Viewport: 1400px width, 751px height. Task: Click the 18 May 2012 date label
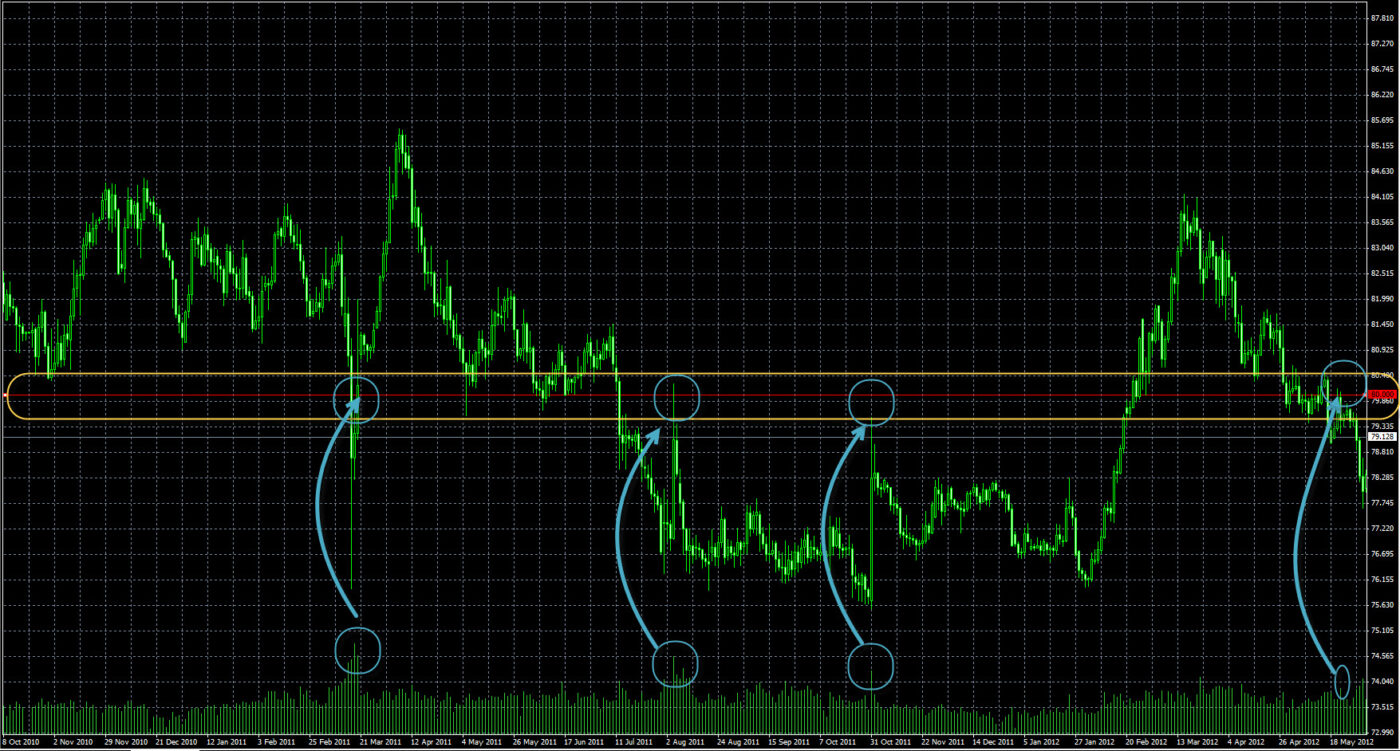1353,743
